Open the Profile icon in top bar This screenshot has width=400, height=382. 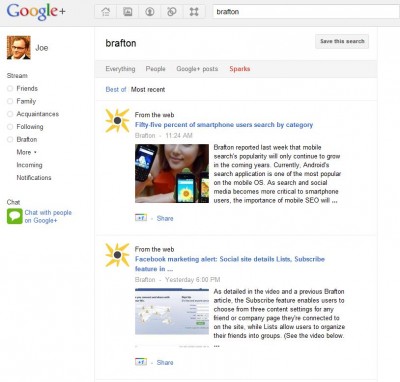click(150, 12)
